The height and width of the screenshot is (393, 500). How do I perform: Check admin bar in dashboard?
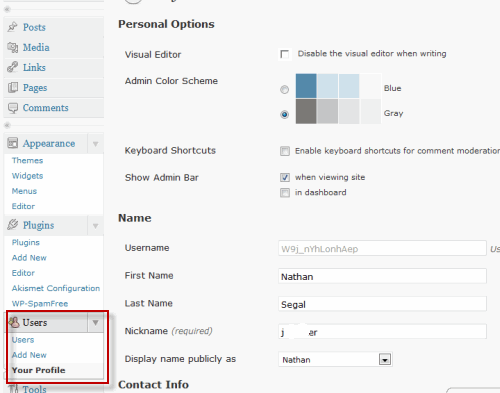point(285,192)
